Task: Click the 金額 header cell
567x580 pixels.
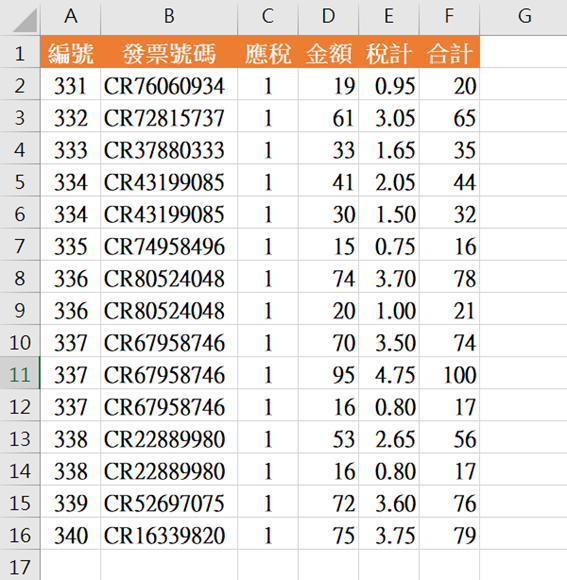Action: pos(328,52)
